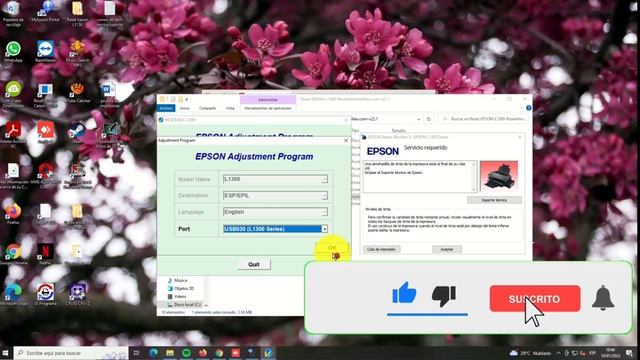The height and width of the screenshot is (360, 640).
Task: Open the Papelera de reciclaje desktop icon
Action: [x=13, y=13]
